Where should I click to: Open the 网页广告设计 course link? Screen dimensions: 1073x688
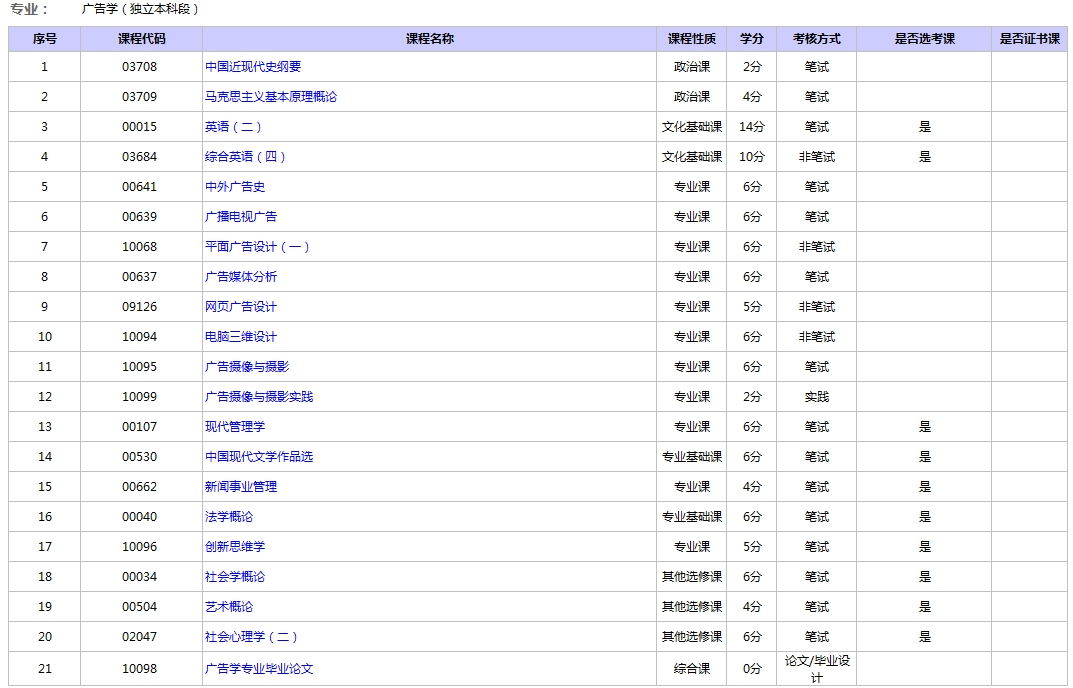pyautogui.click(x=241, y=307)
